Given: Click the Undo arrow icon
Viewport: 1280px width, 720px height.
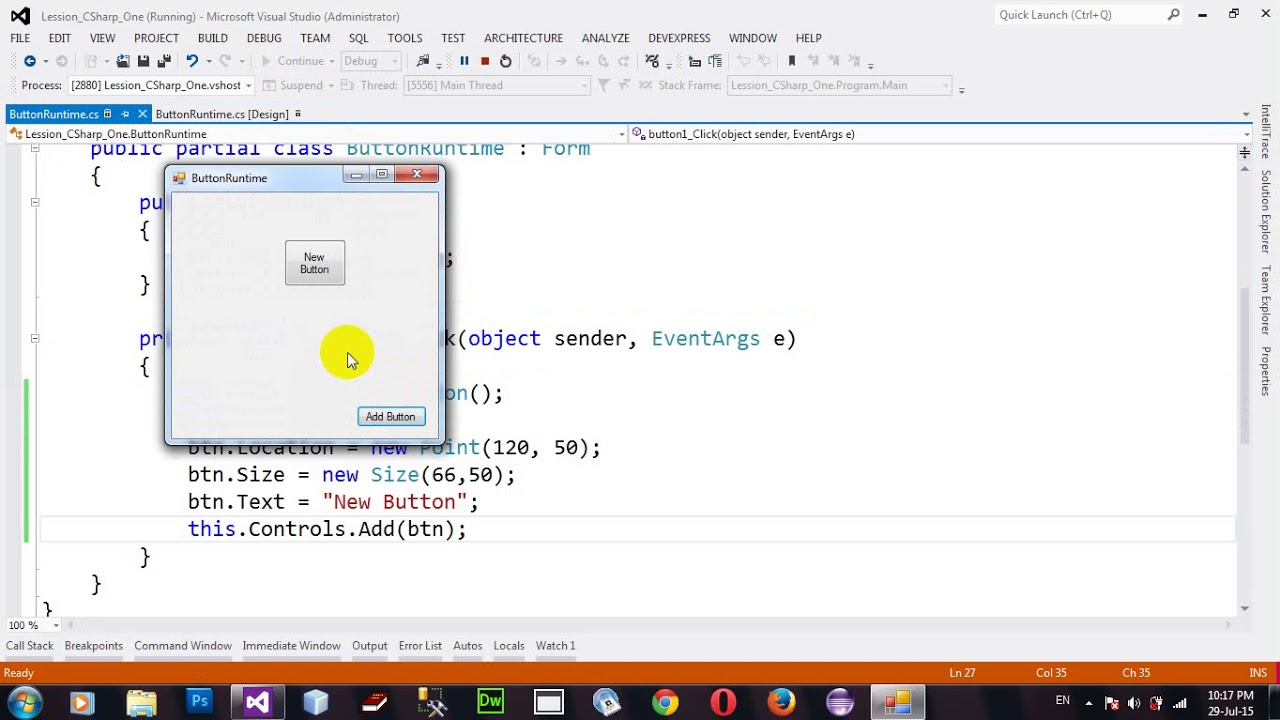Looking at the screenshot, I should coord(192,61).
